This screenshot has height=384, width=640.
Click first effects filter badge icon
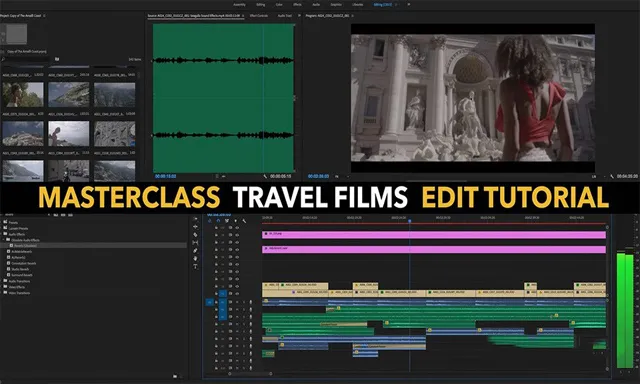(x=56, y=215)
